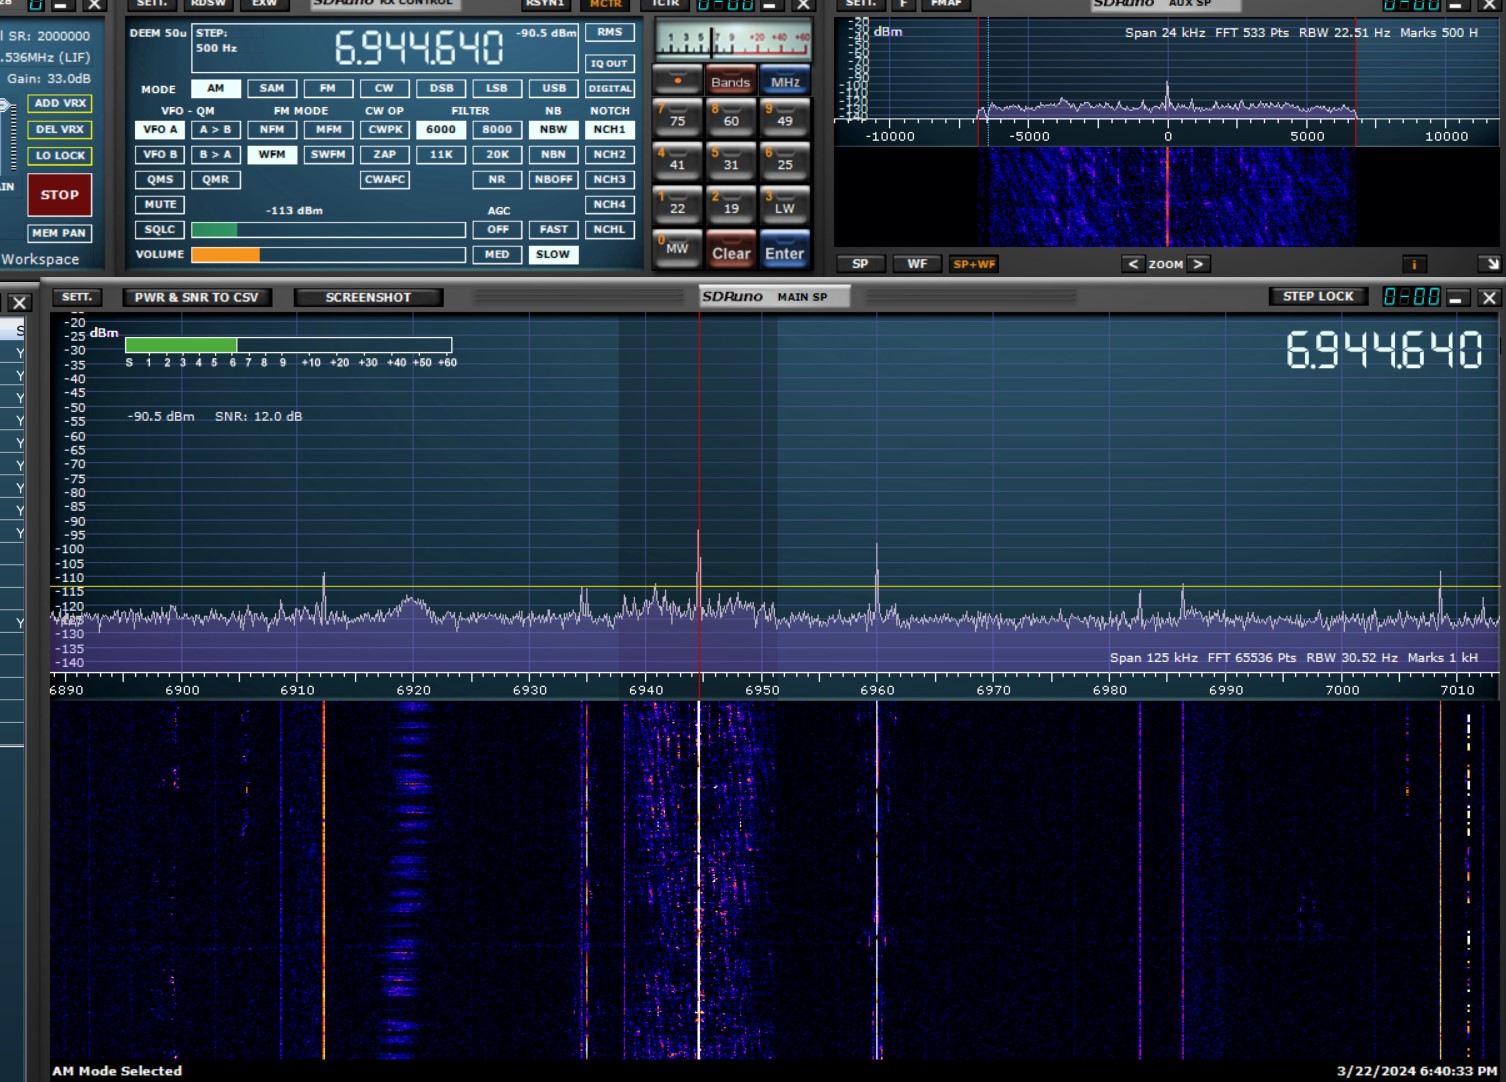This screenshot has width=1506, height=1082.
Task: Turn off noise blanker with NBOFF
Action: click(x=553, y=179)
